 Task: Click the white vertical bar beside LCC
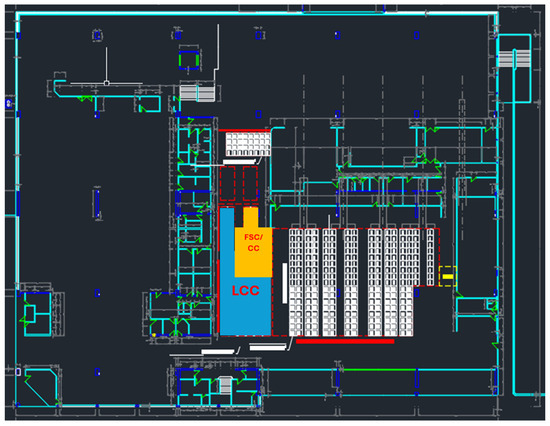[285, 283]
